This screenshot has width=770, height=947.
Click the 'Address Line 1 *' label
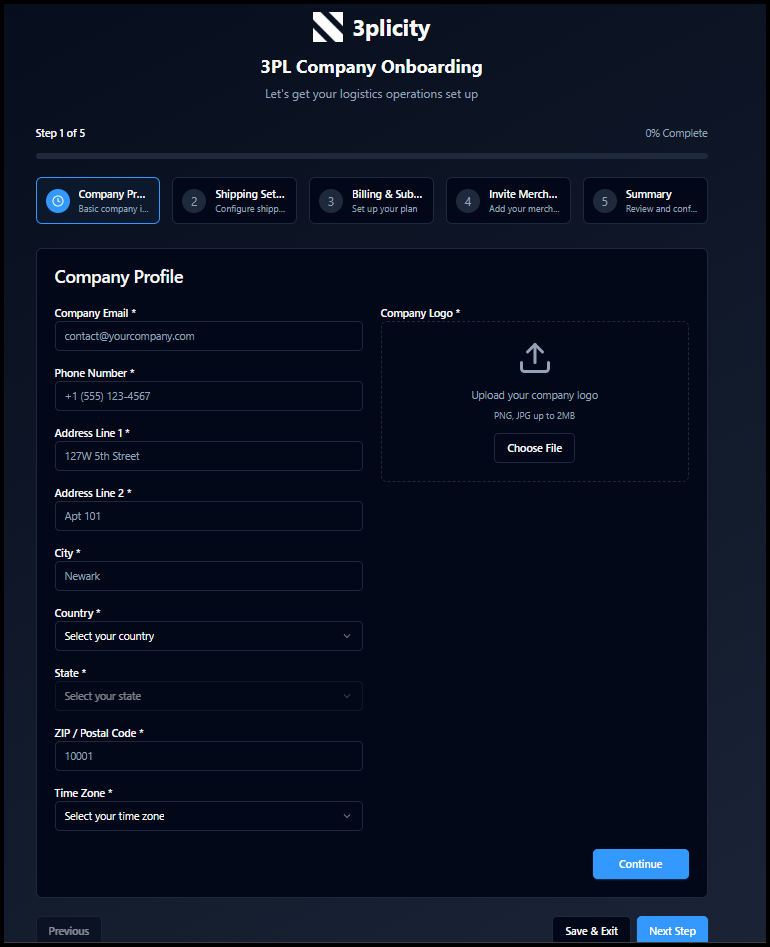92,433
